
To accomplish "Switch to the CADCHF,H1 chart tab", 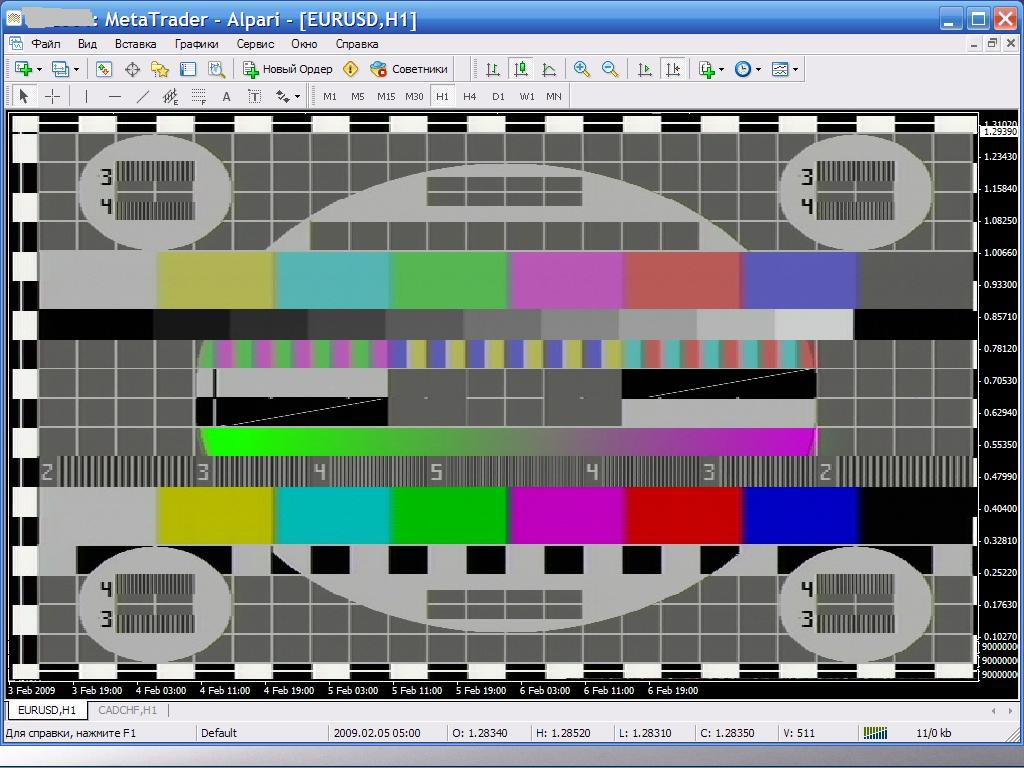I will pyautogui.click(x=127, y=710).
